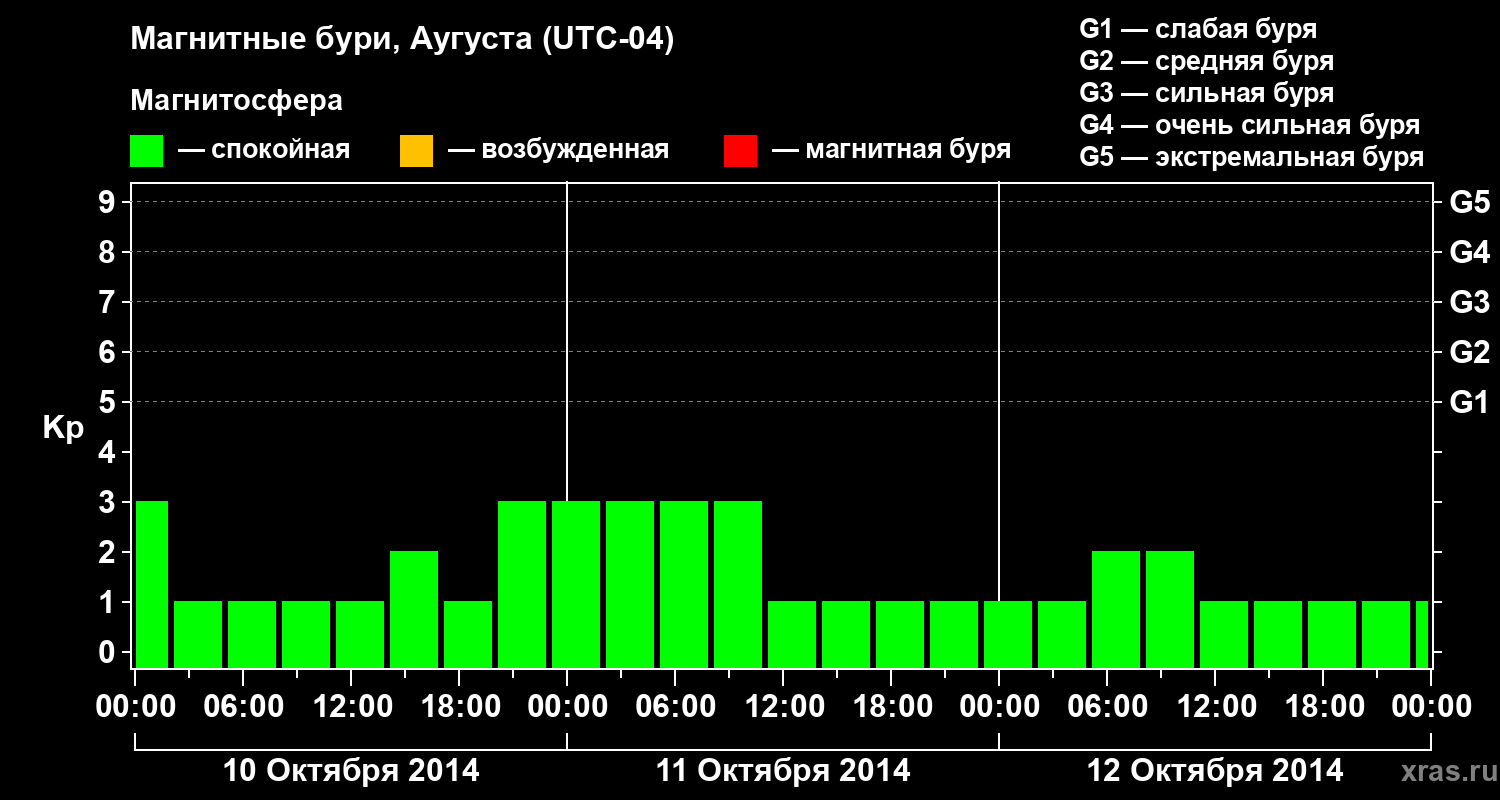Viewport: 1500px width, 800px height.
Task: Click the 'Магнитосфера' heading
Action: (x=236, y=101)
